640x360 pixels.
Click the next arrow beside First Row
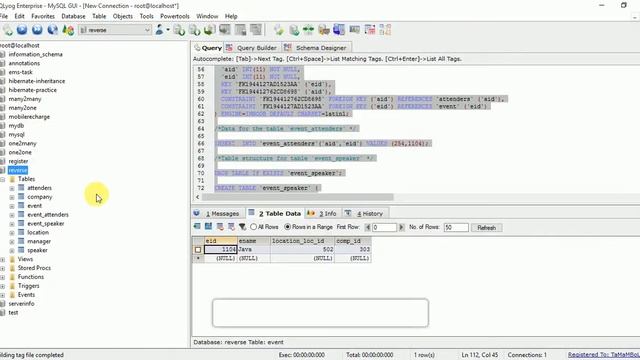[401, 227]
